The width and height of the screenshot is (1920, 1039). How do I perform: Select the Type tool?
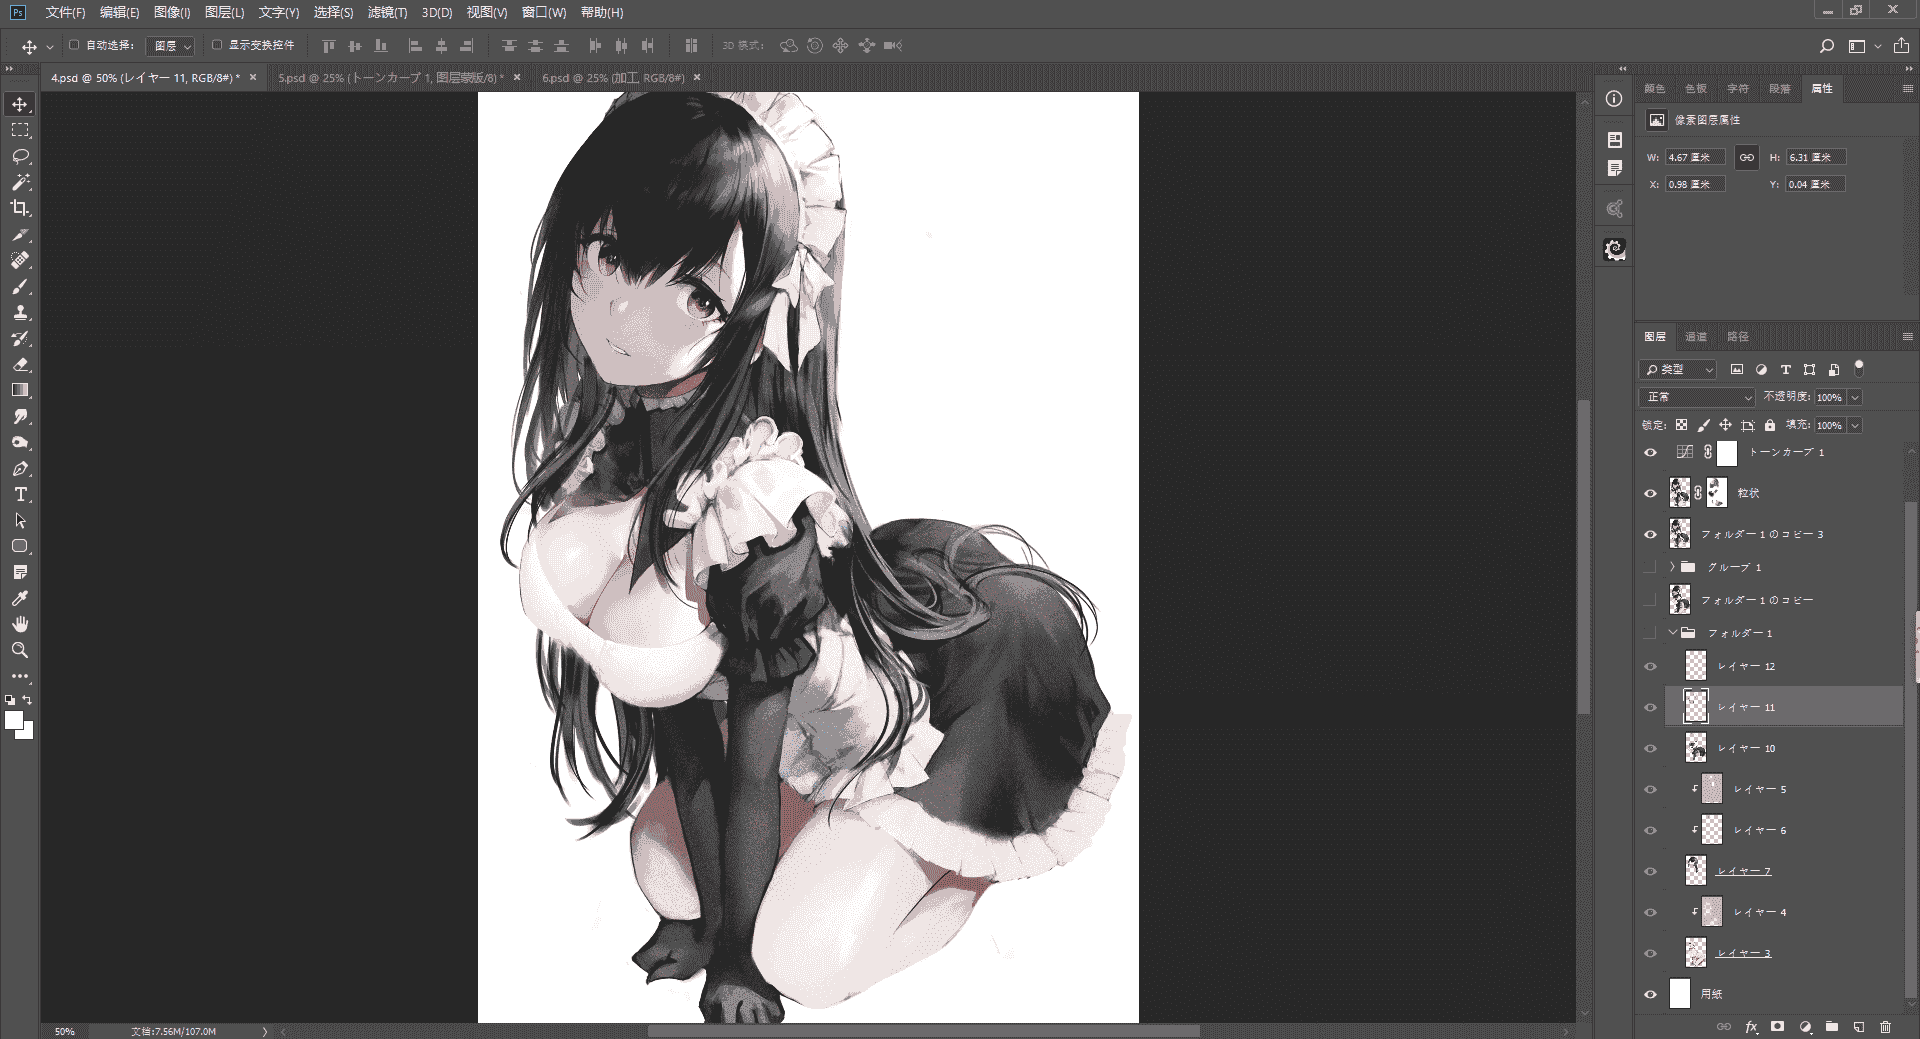click(20, 494)
